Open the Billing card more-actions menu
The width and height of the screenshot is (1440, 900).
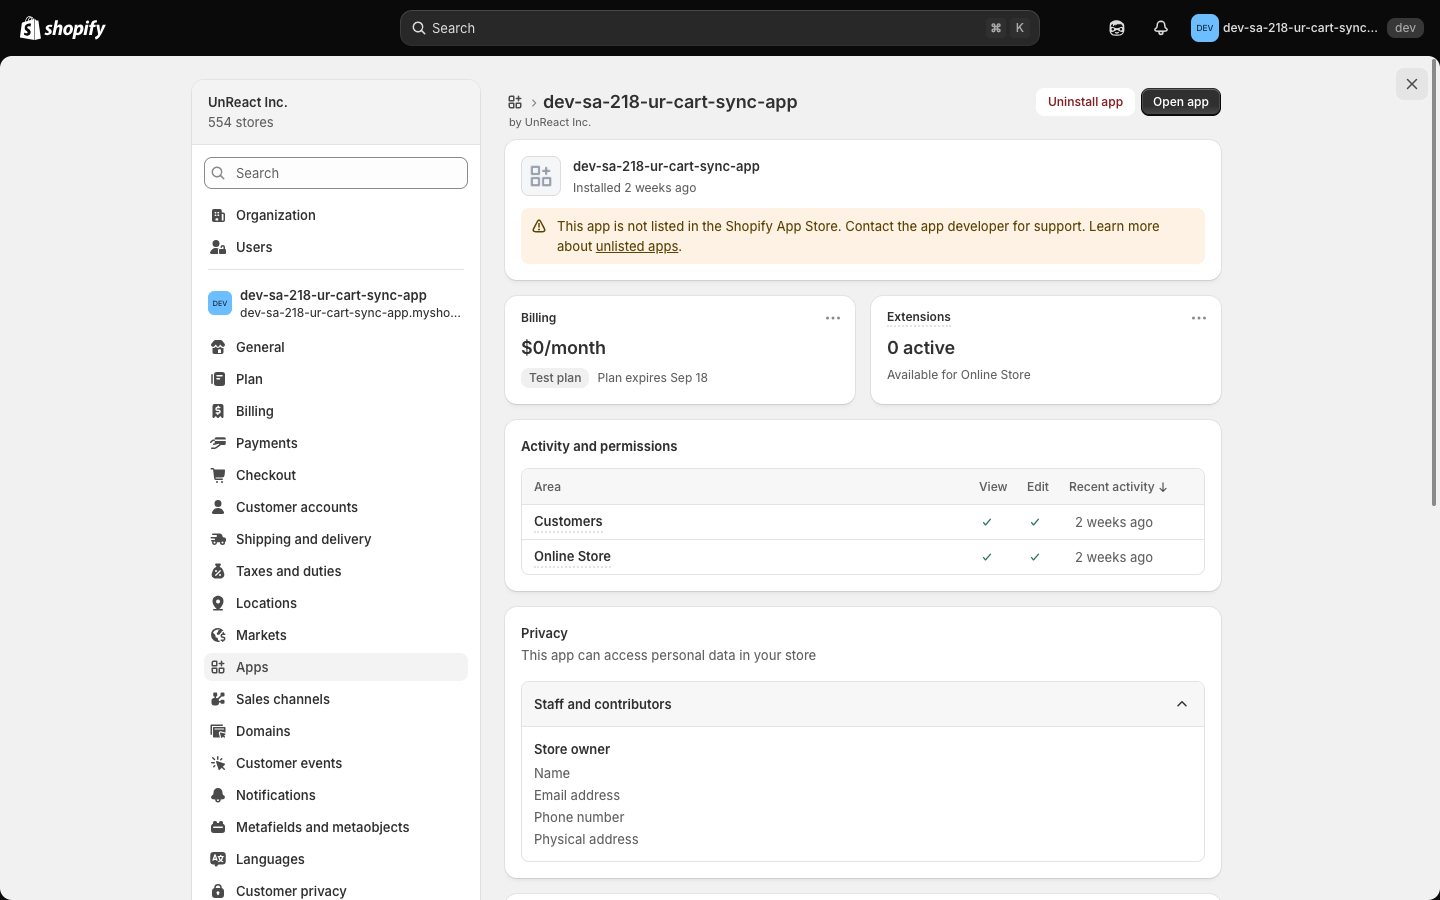pos(833,318)
